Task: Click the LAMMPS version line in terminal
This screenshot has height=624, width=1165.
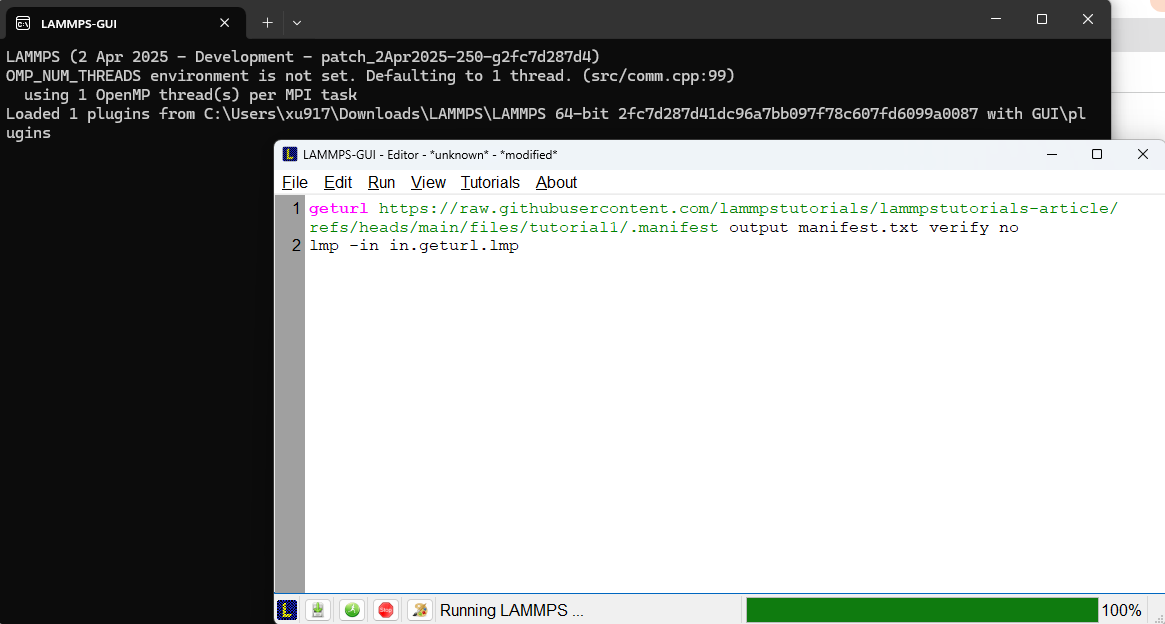Action: [x=303, y=56]
